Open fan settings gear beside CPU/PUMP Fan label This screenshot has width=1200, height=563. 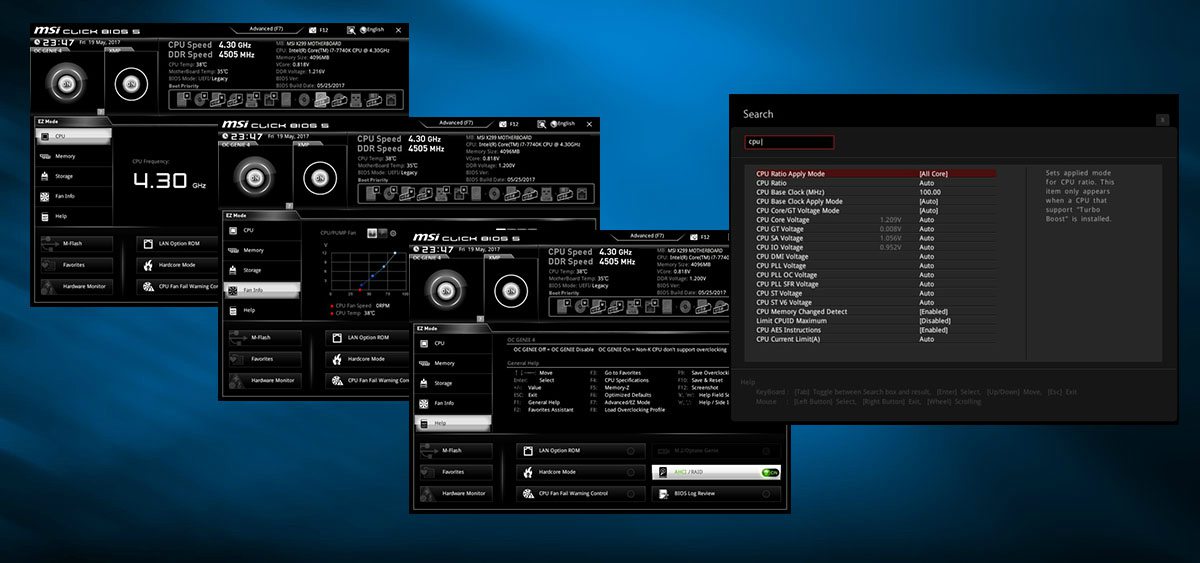393,233
